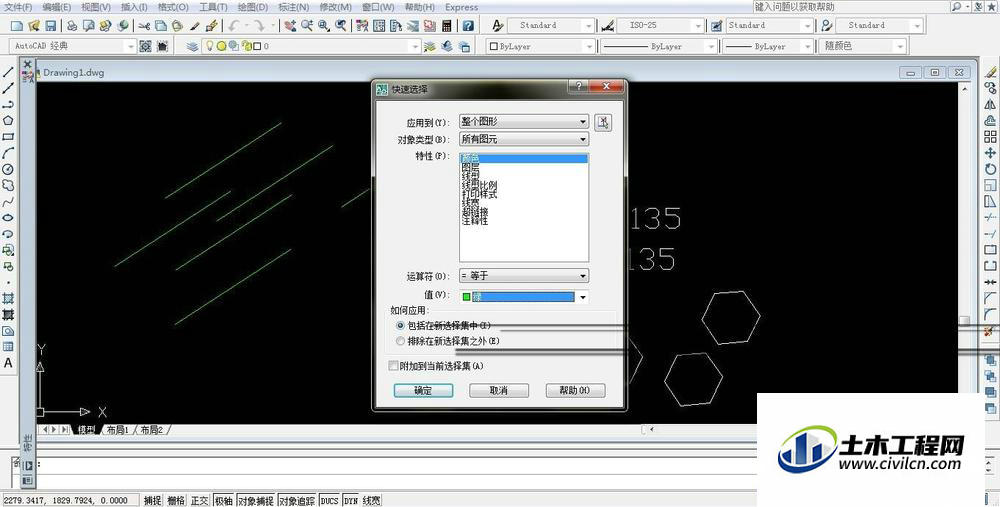Toggle 线宽 lineweight display in status bar
The width and height of the screenshot is (1000, 507).
pyautogui.click(x=372, y=501)
